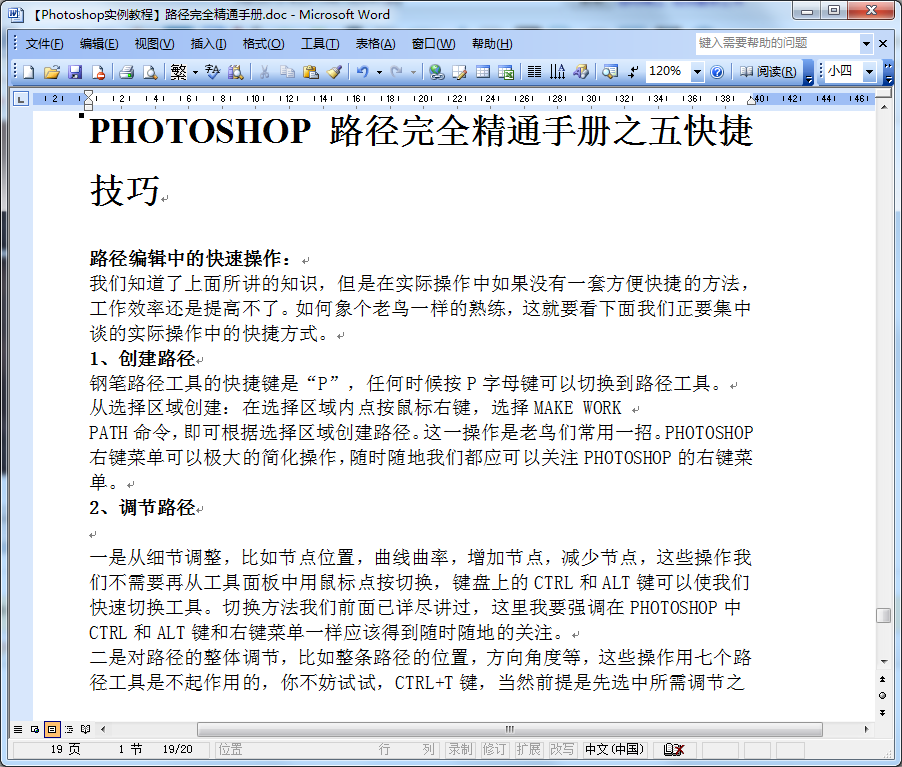Toggle the Document Map
Viewport: 902px width, 767px height.
tap(610, 72)
